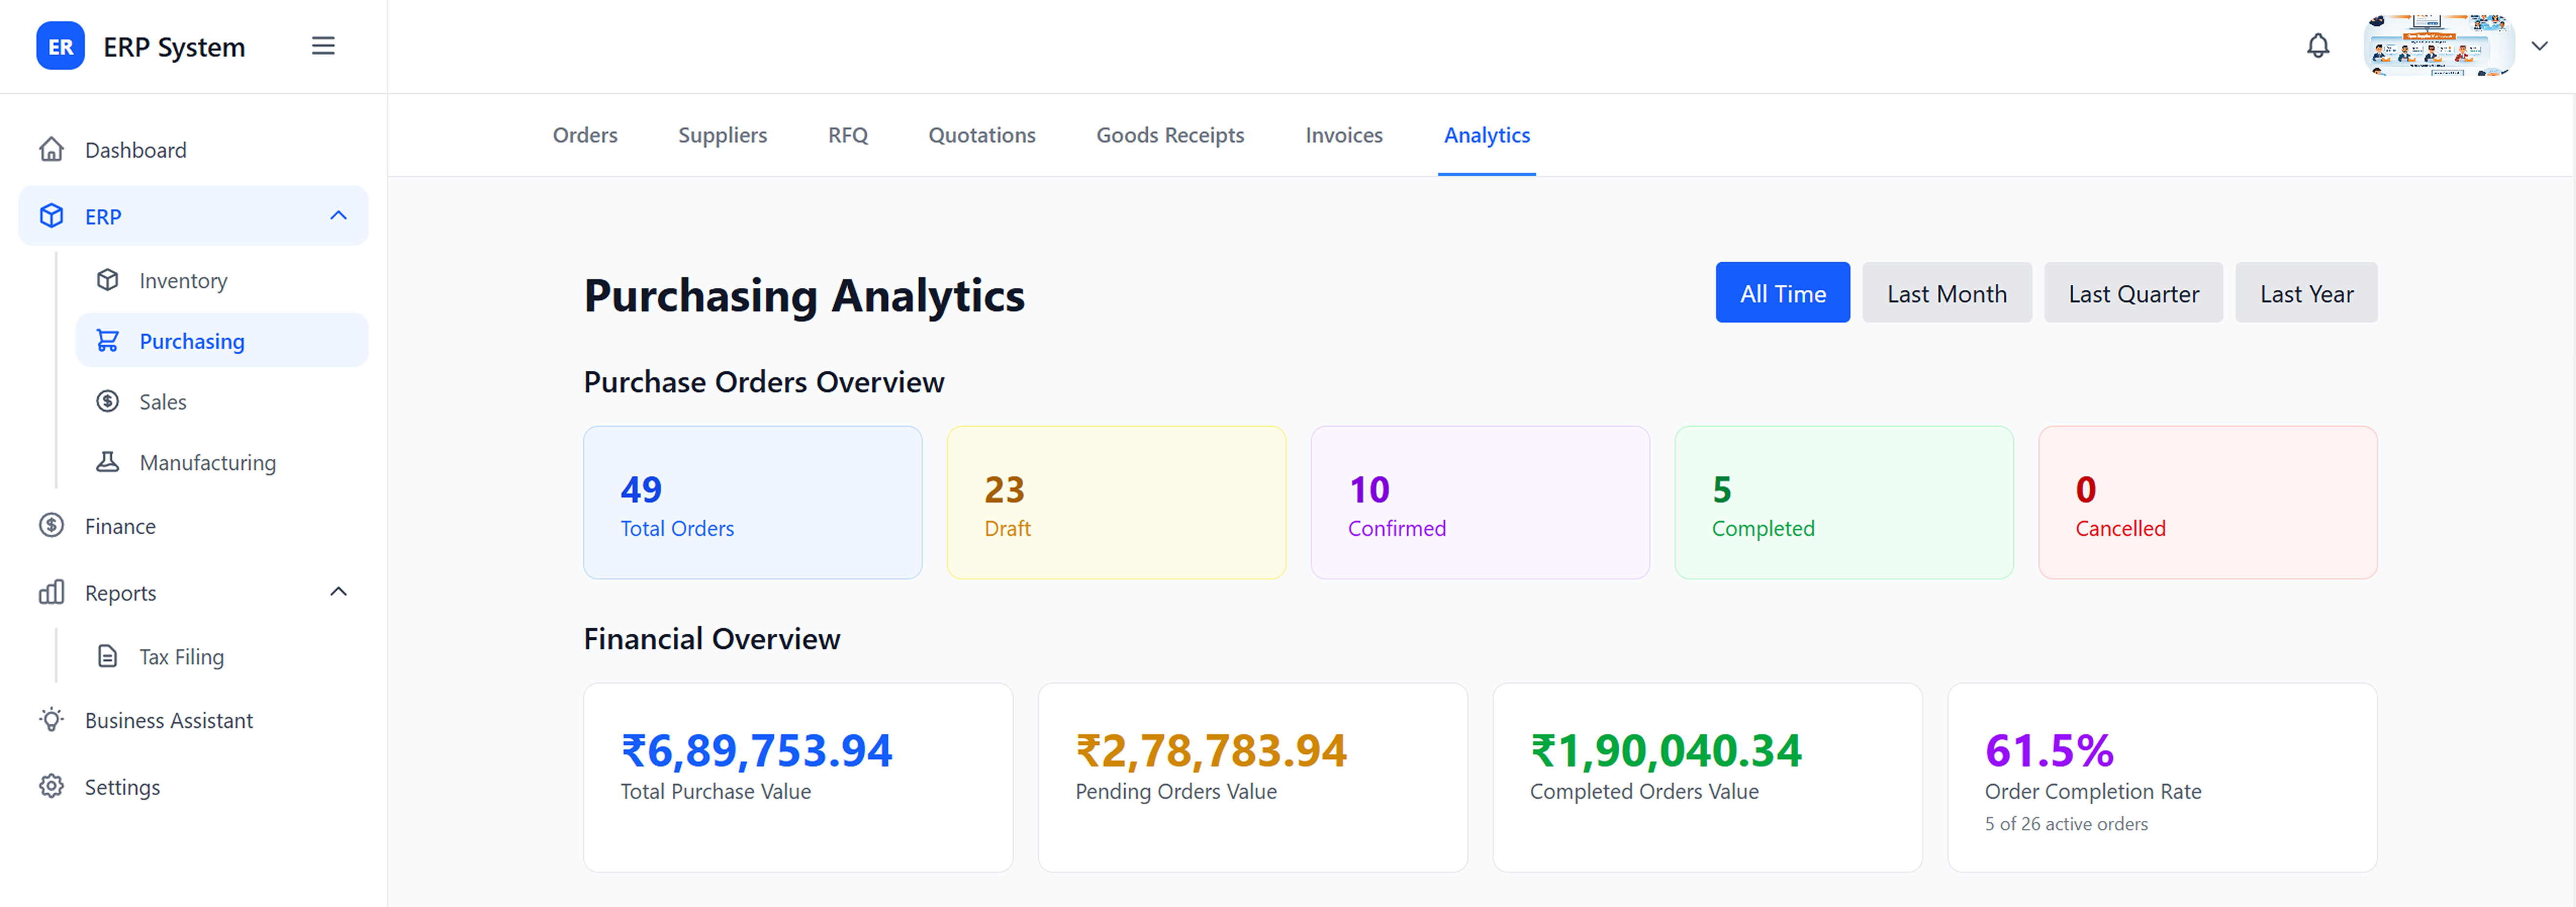The width and height of the screenshot is (2576, 907).
Task: Open Business Assistant lightbulb icon
Action: pos(52,720)
